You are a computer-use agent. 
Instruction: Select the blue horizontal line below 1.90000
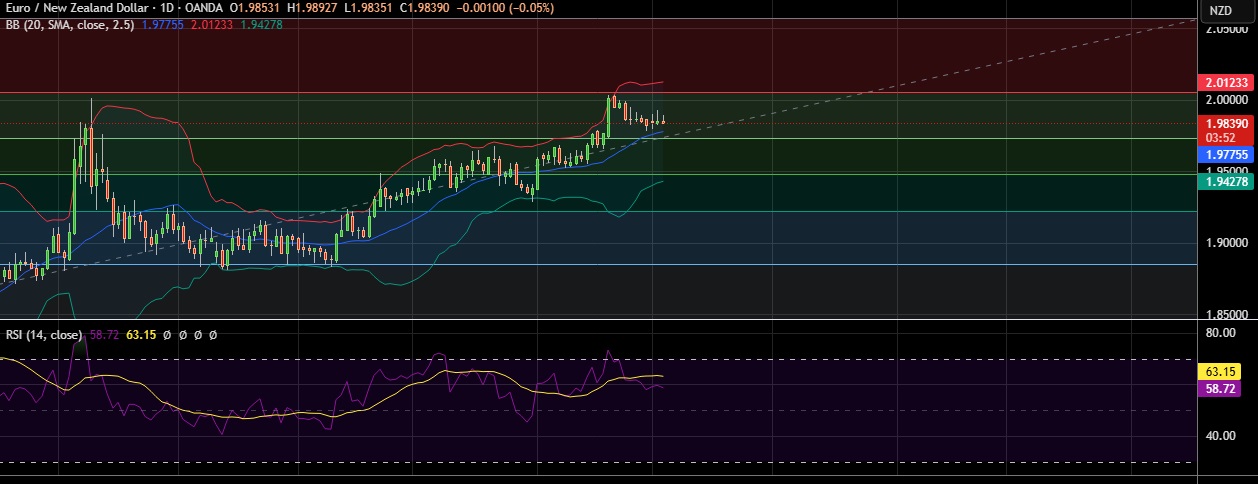click(x=600, y=265)
